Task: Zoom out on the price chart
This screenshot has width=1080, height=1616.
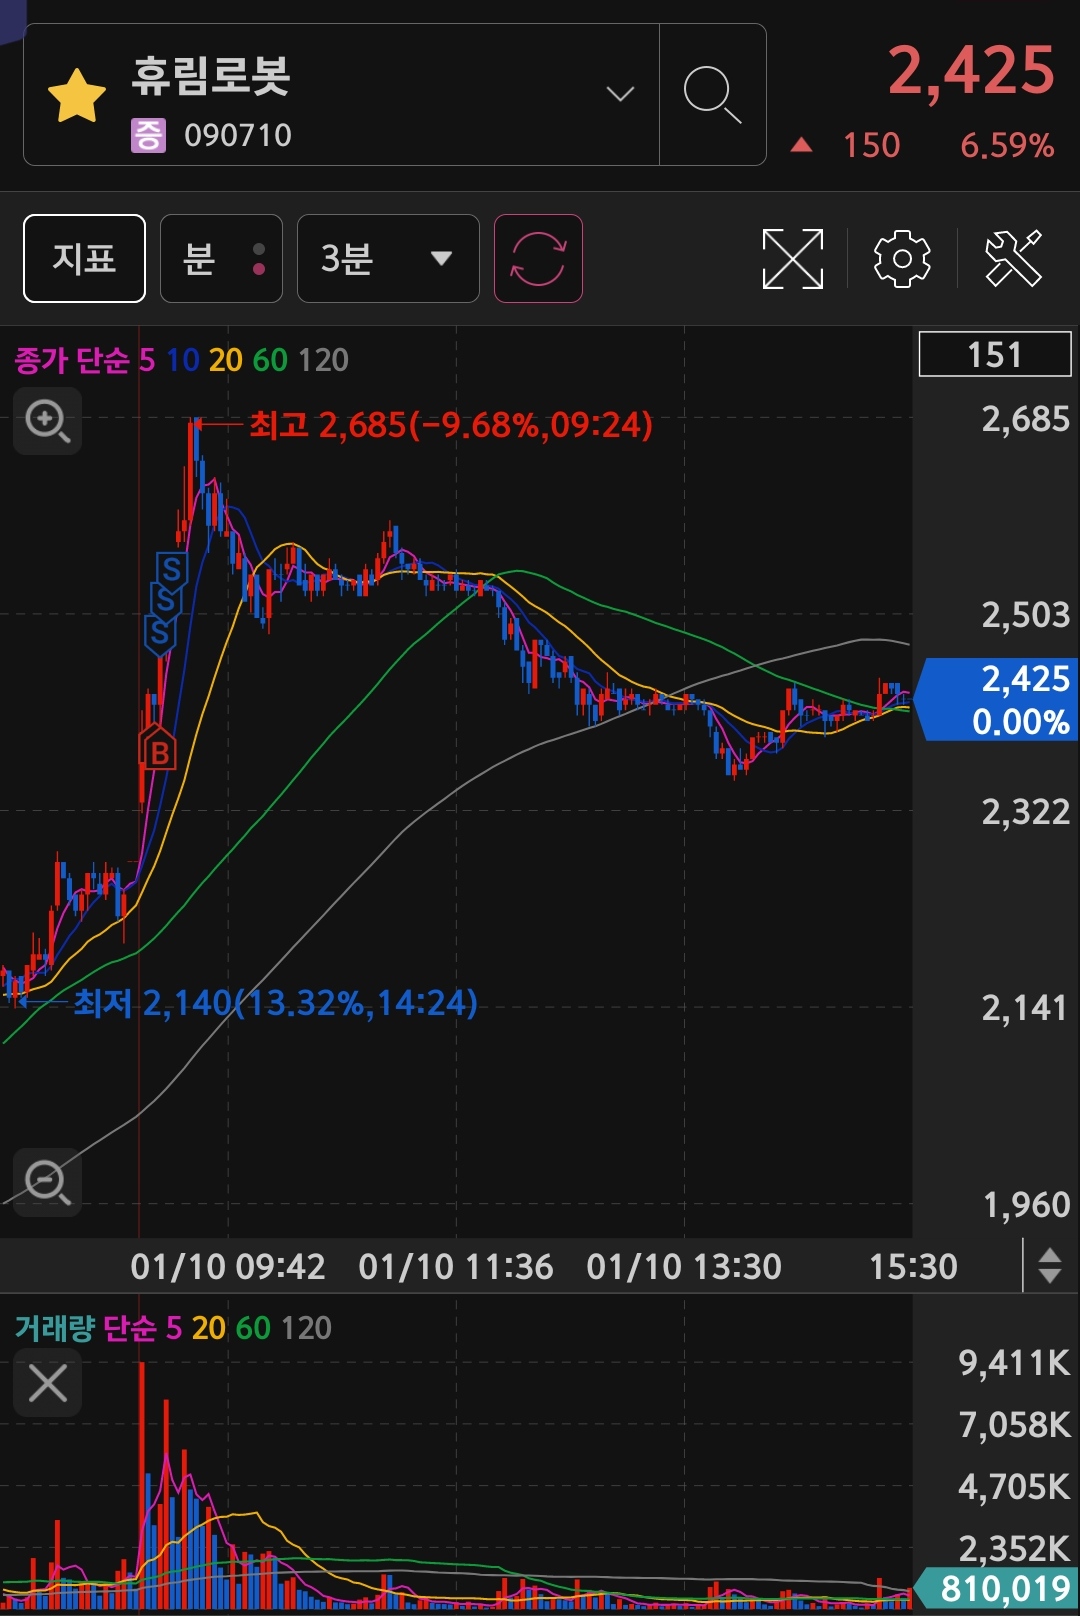Action: click(47, 1182)
